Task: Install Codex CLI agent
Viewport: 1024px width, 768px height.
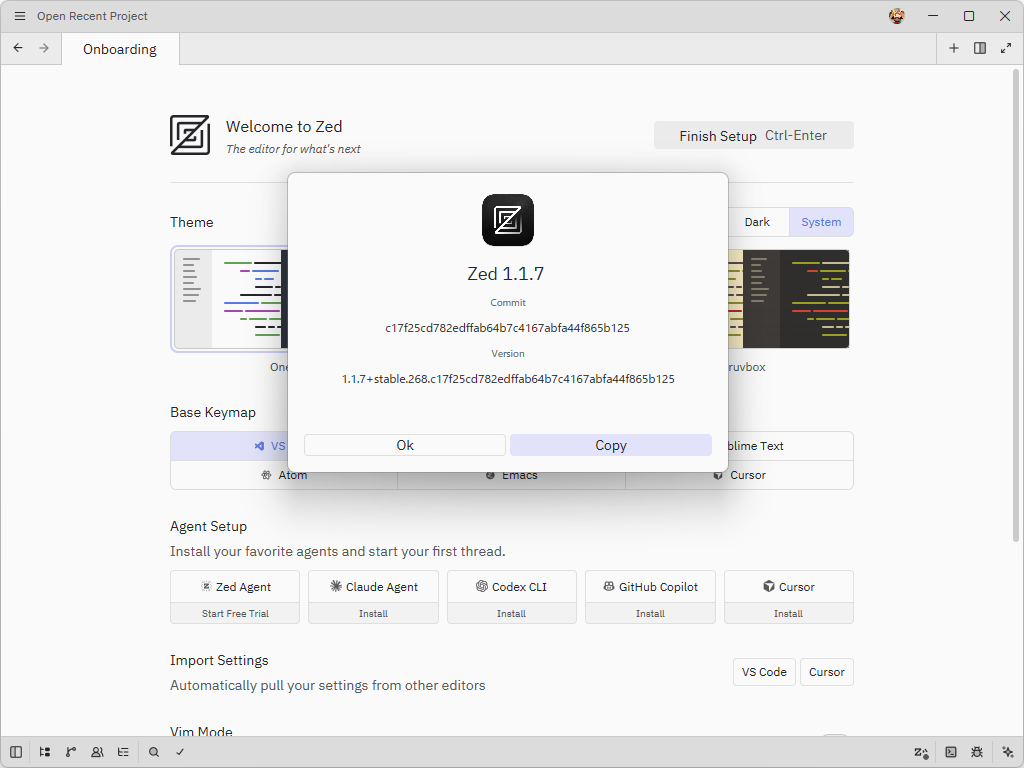Action: (511, 613)
